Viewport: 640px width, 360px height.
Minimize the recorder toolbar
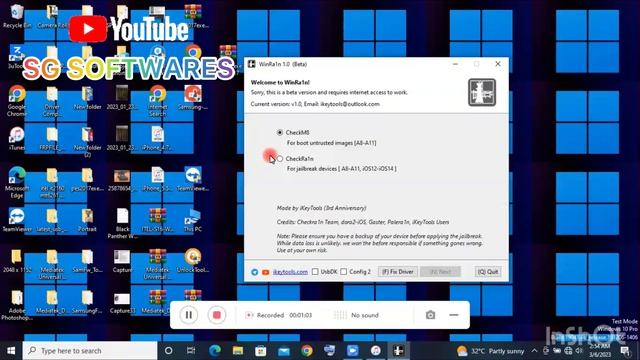pos(454,315)
